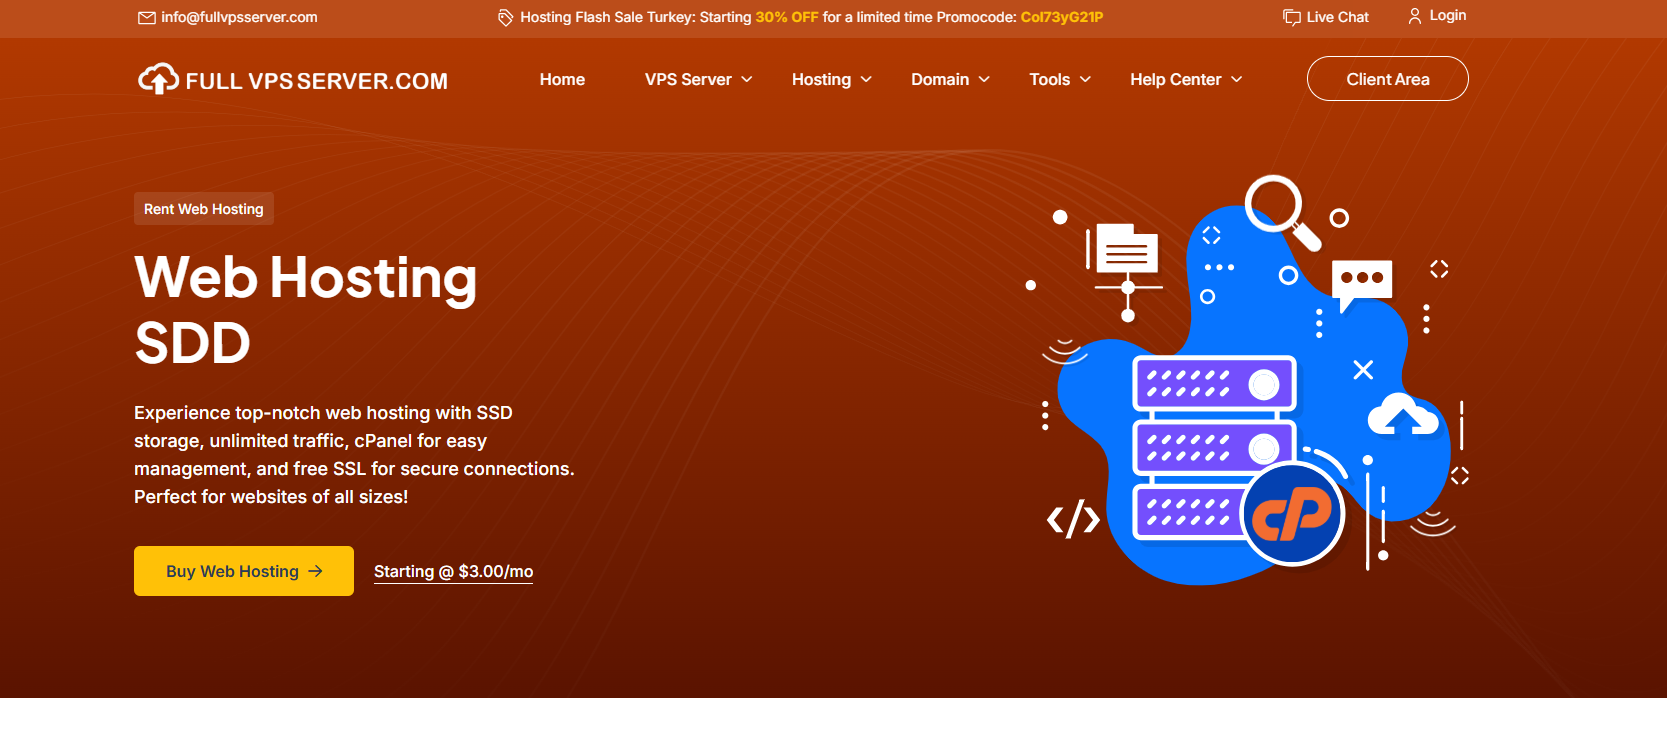The height and width of the screenshot is (748, 1667).
Task: Click the promocode Col73yG21P text
Action: (1062, 17)
